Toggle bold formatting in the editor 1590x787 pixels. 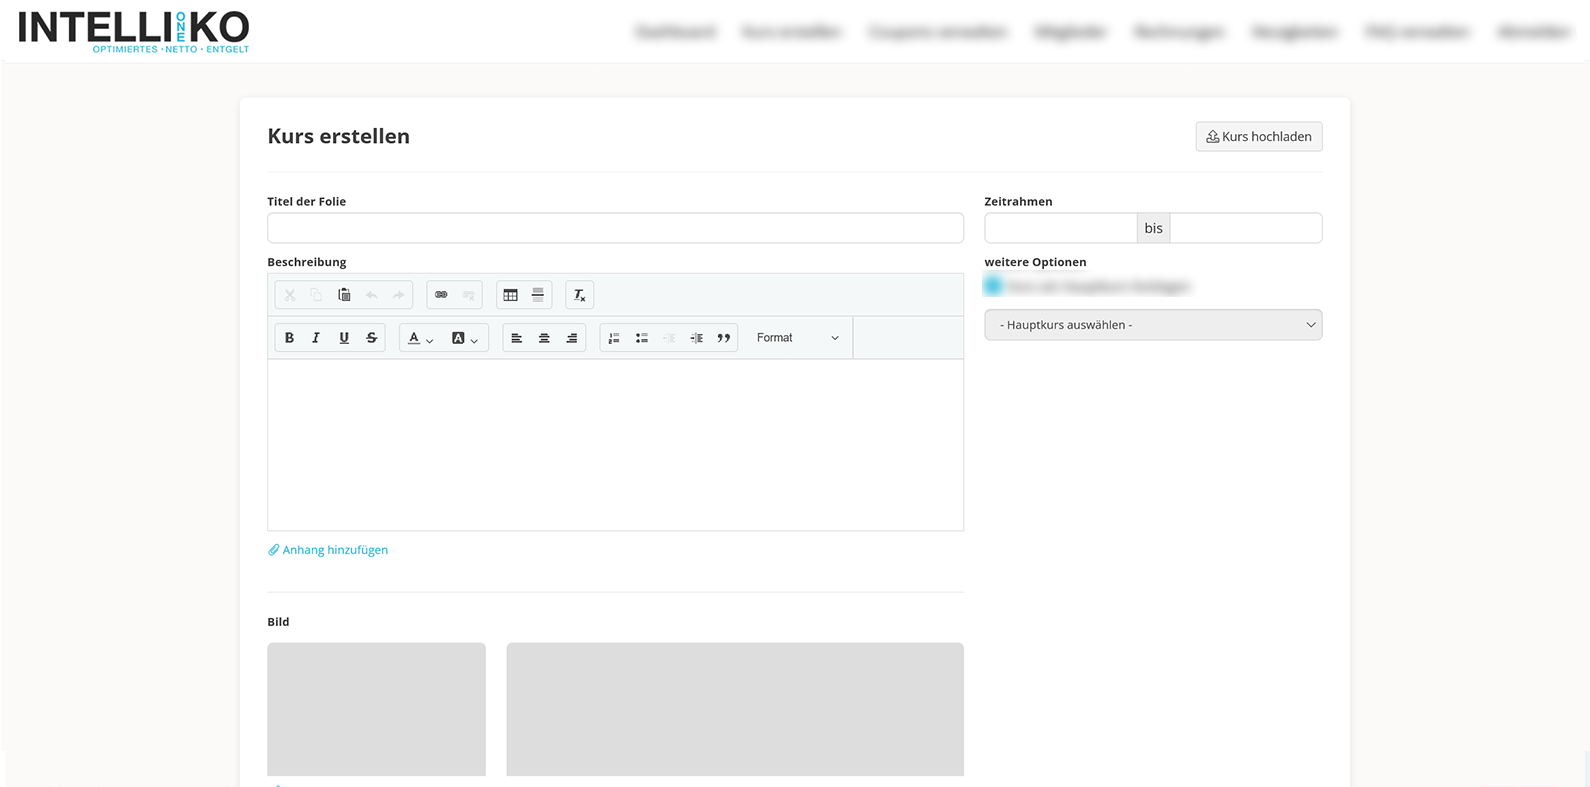[x=289, y=338]
